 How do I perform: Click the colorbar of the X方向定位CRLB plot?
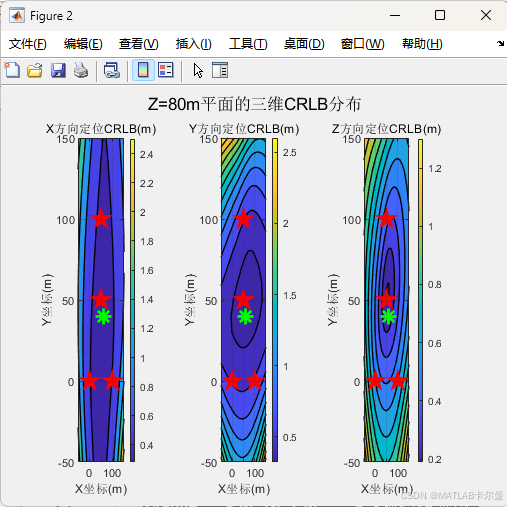[x=132, y=300]
